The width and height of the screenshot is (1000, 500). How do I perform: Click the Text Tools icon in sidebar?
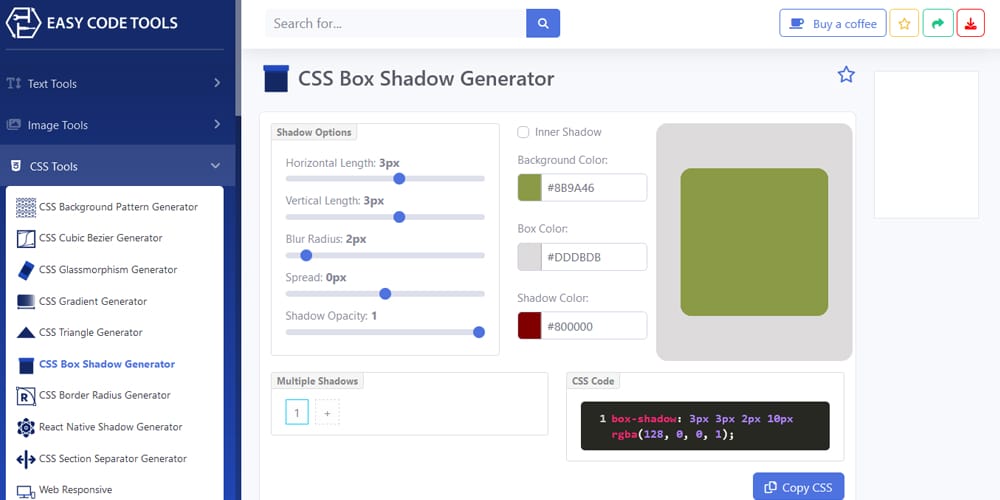14,84
